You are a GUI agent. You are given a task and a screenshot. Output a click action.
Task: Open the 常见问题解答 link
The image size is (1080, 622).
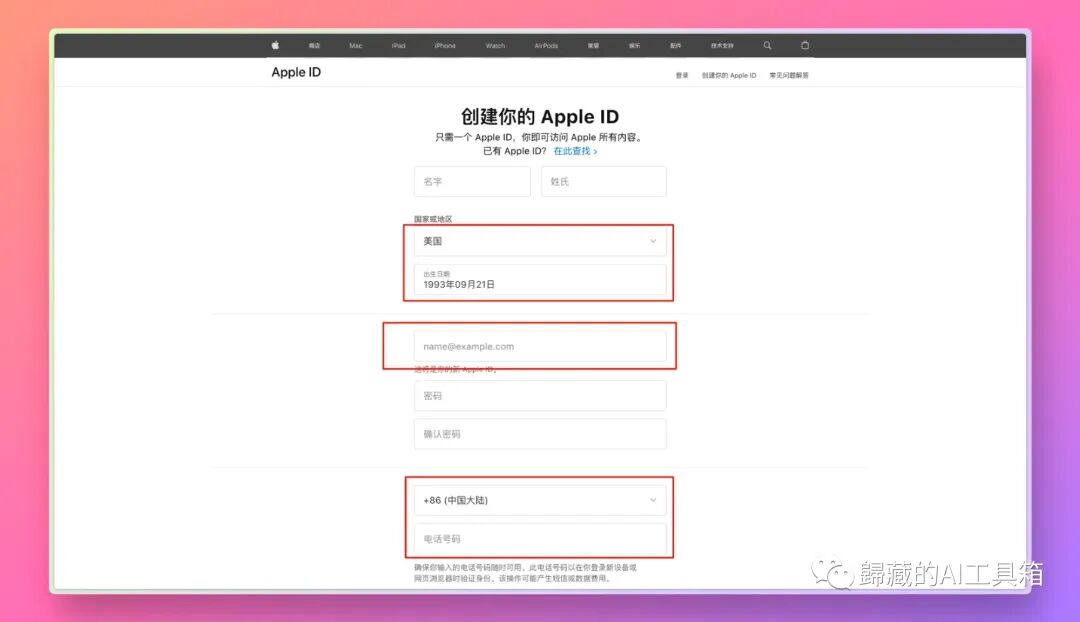[x=789, y=75]
